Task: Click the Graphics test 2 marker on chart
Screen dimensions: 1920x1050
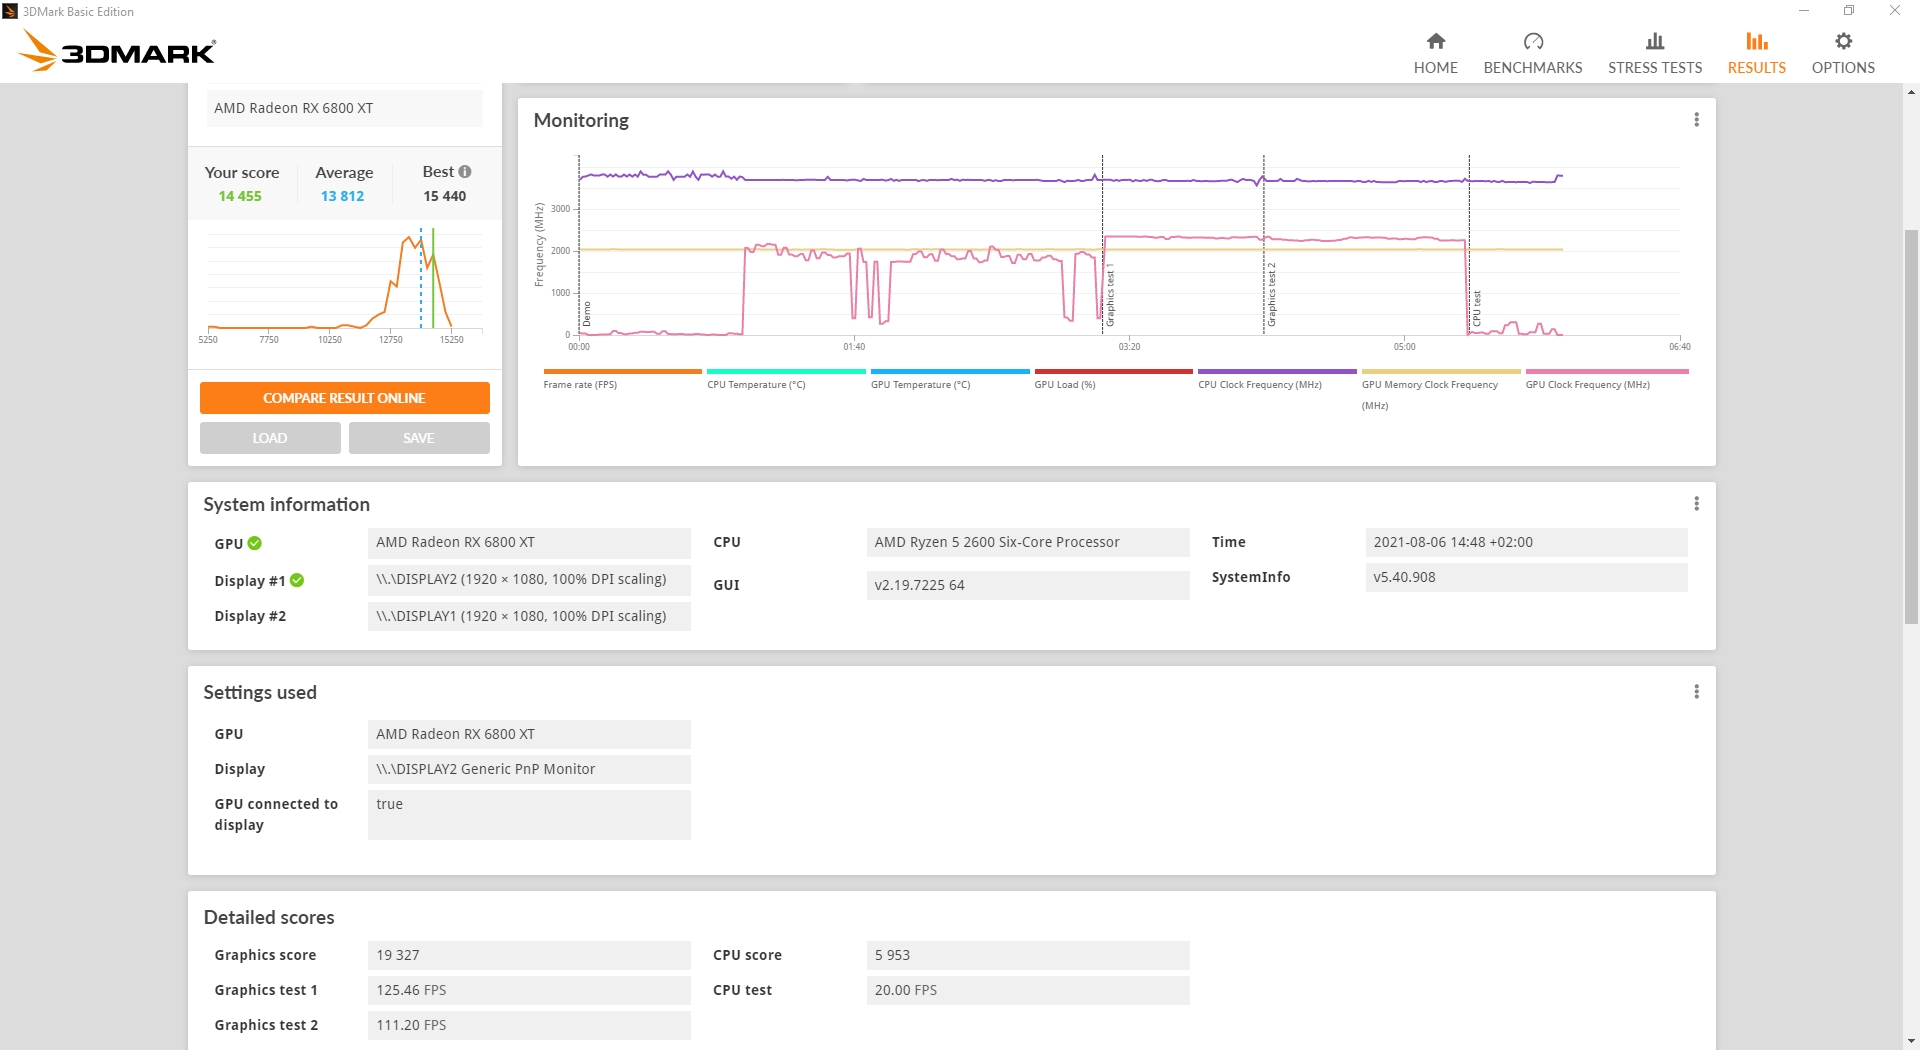Action: (x=1271, y=294)
